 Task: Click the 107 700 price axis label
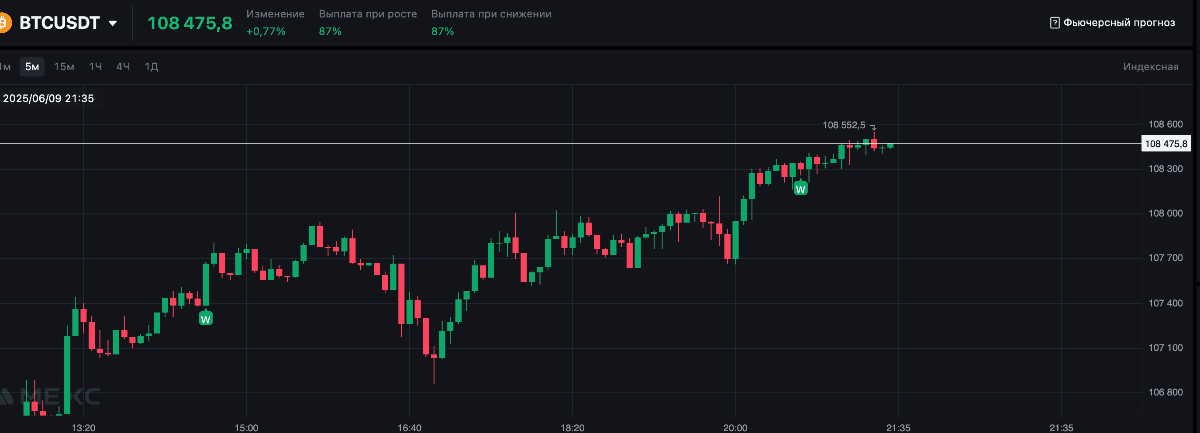tap(1166, 258)
